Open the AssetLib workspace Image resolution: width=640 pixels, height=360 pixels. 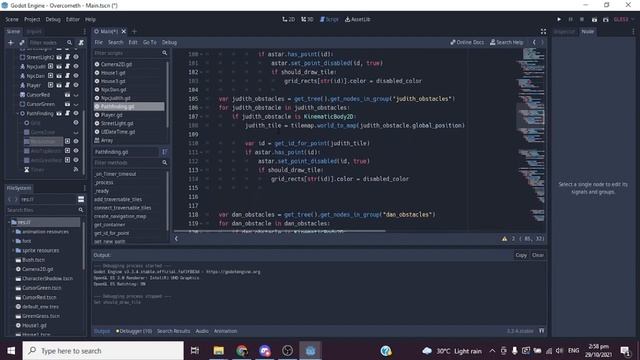coord(358,19)
